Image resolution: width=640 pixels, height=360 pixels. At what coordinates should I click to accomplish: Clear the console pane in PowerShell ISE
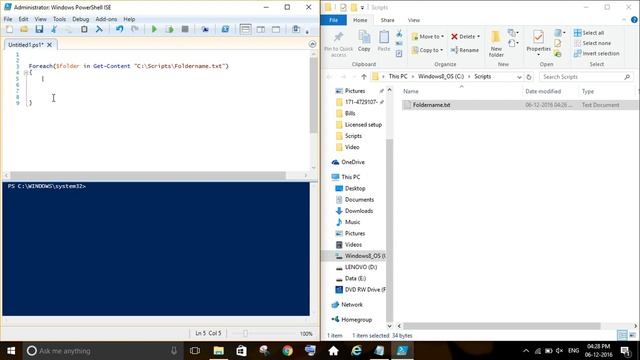99,29
